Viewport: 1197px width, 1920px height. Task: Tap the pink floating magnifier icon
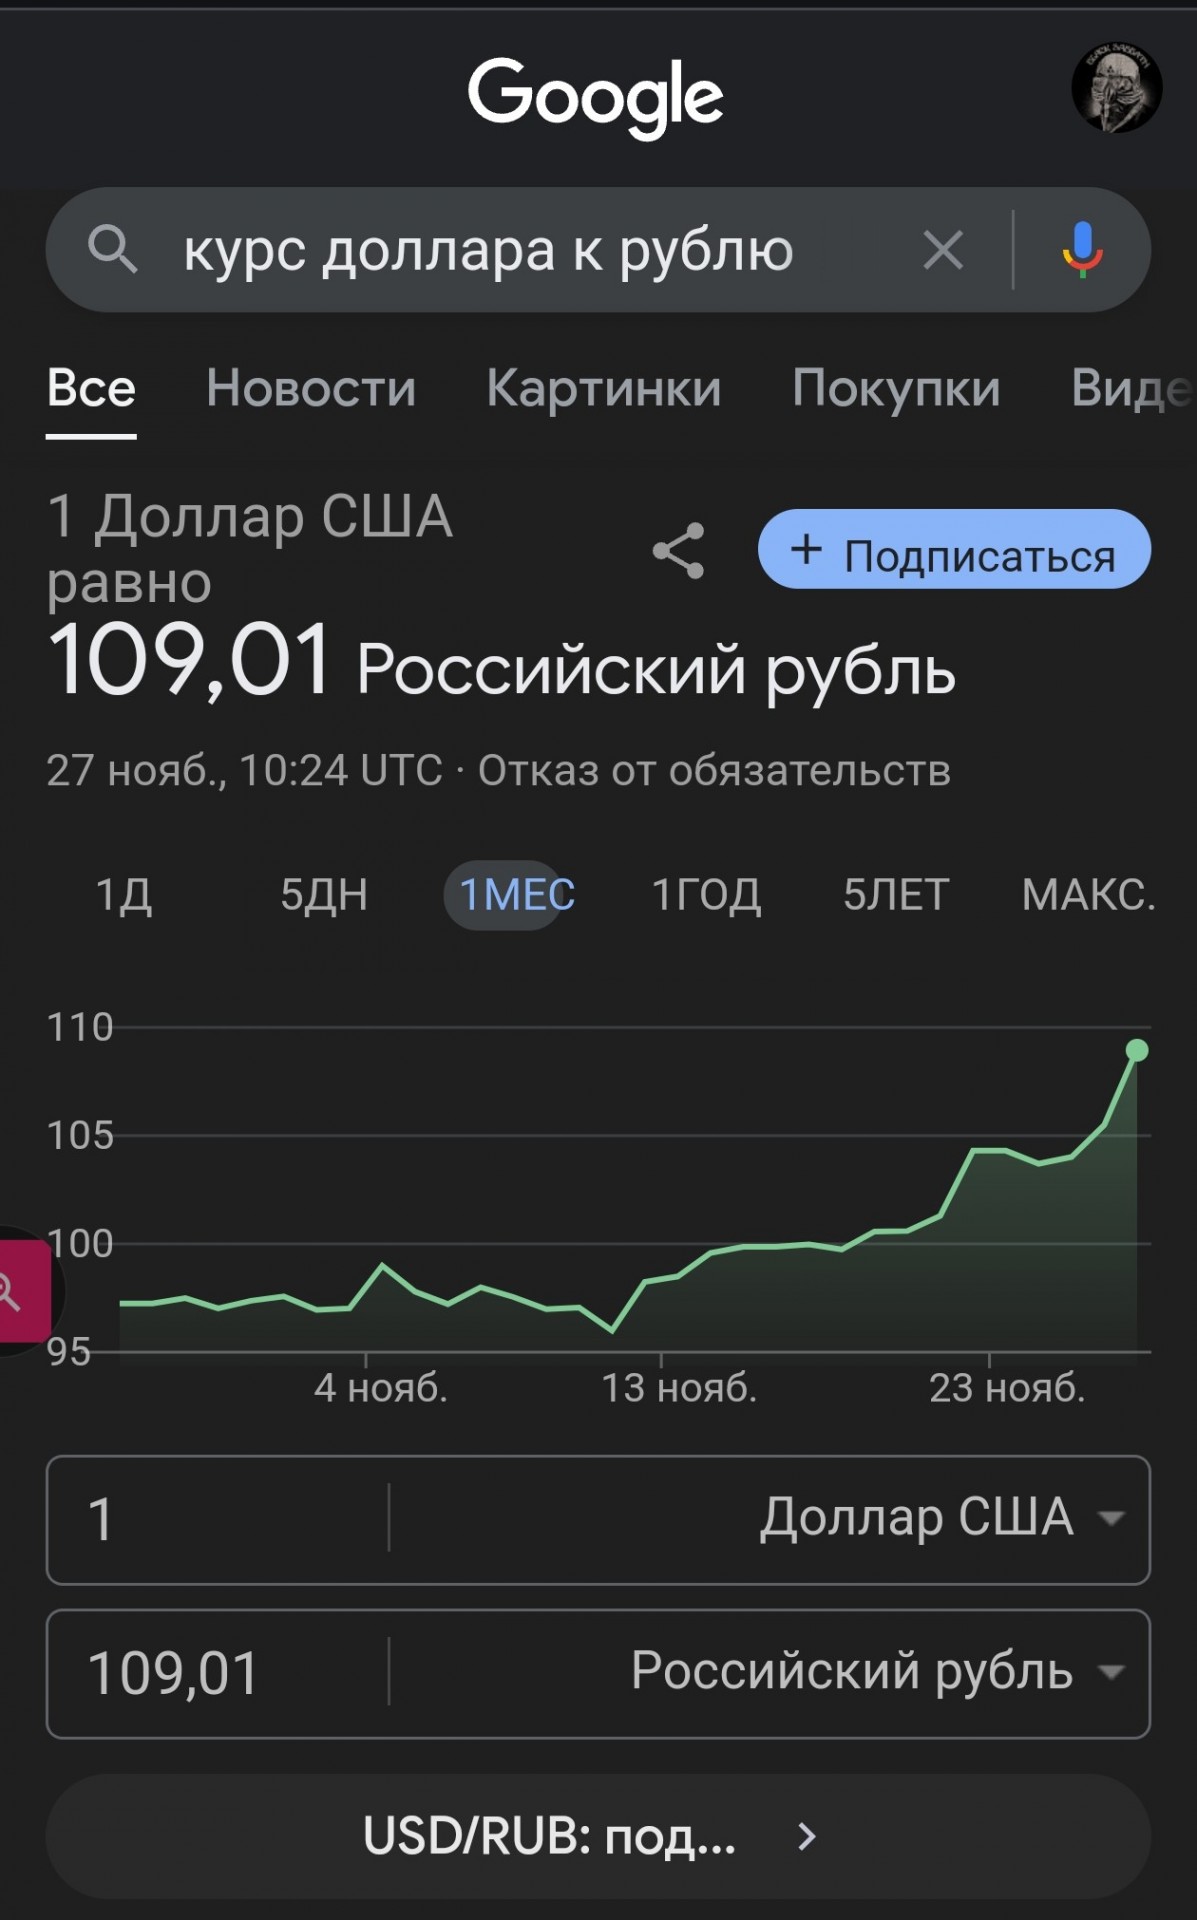(18, 1291)
